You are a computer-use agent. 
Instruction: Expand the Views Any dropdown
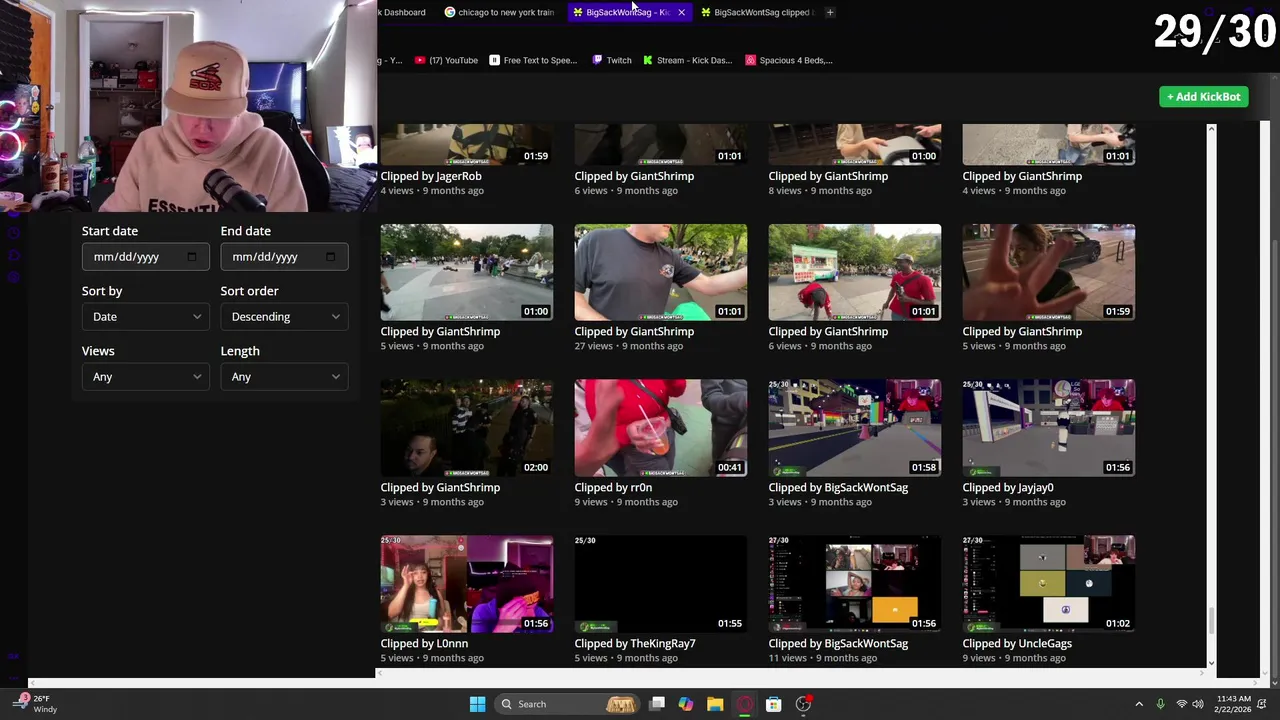pos(145,377)
